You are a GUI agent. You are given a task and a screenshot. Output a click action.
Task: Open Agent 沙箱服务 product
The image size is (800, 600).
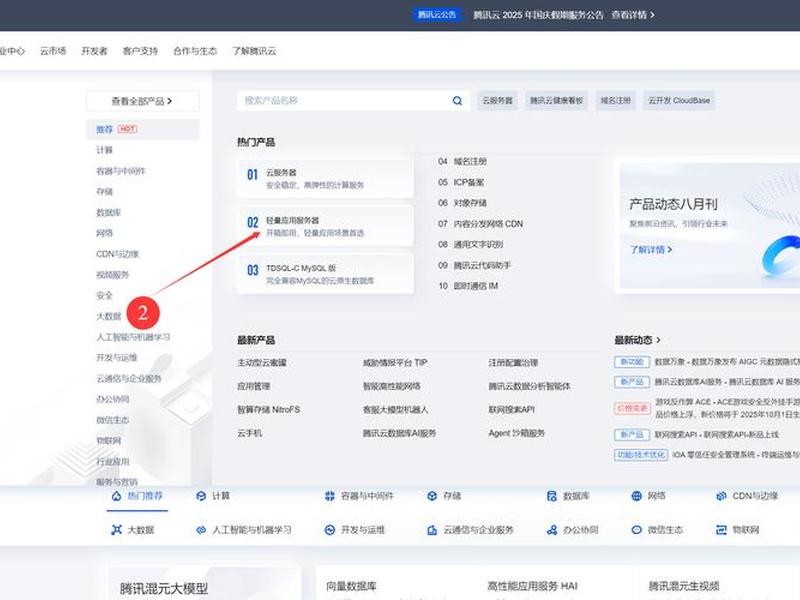coord(516,433)
